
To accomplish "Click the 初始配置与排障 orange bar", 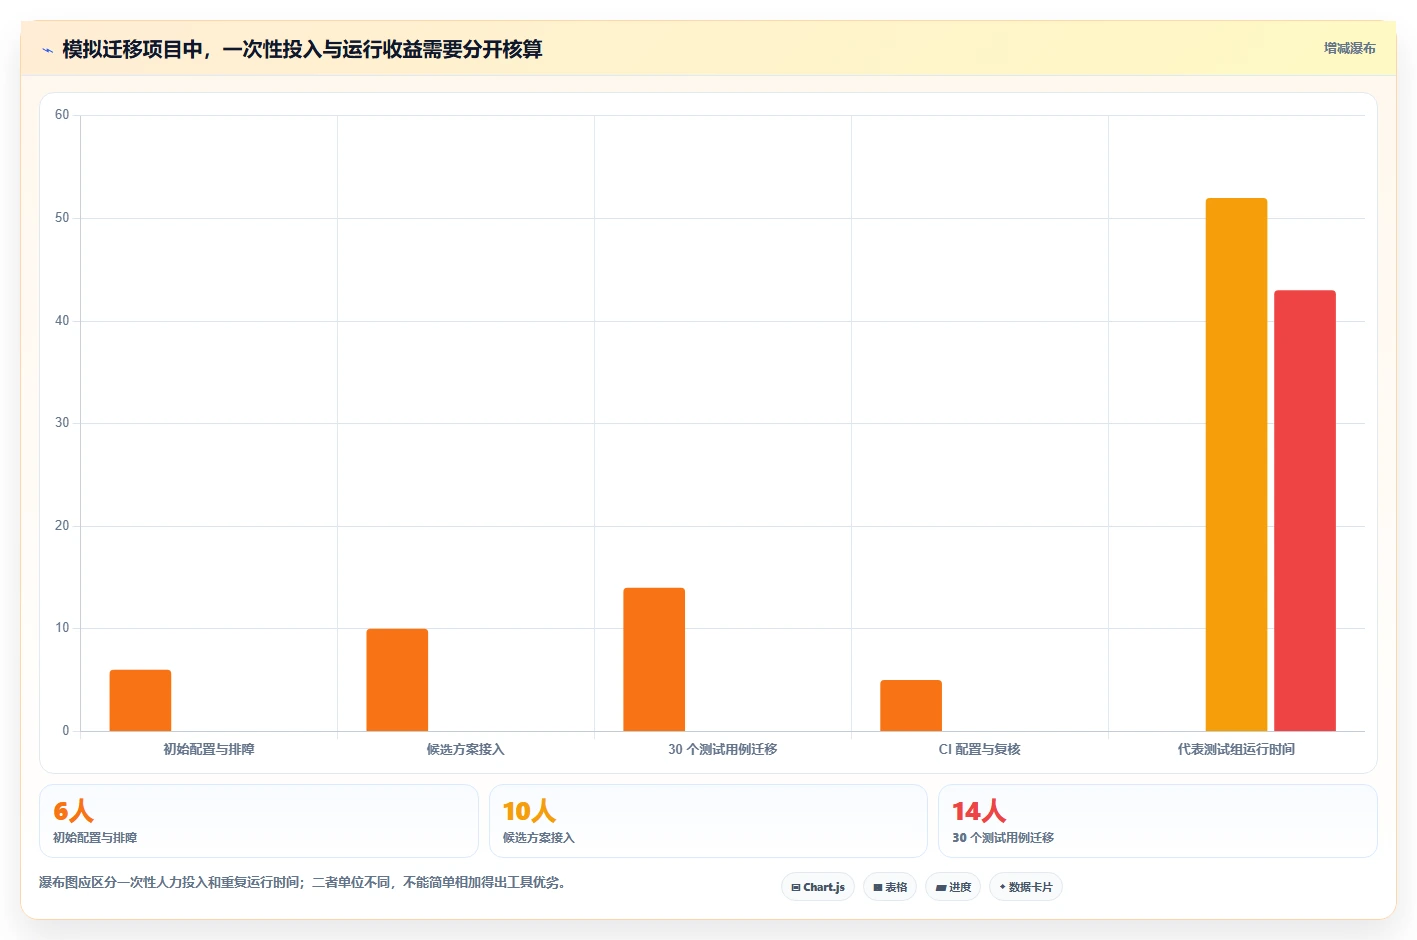I will (x=140, y=700).
